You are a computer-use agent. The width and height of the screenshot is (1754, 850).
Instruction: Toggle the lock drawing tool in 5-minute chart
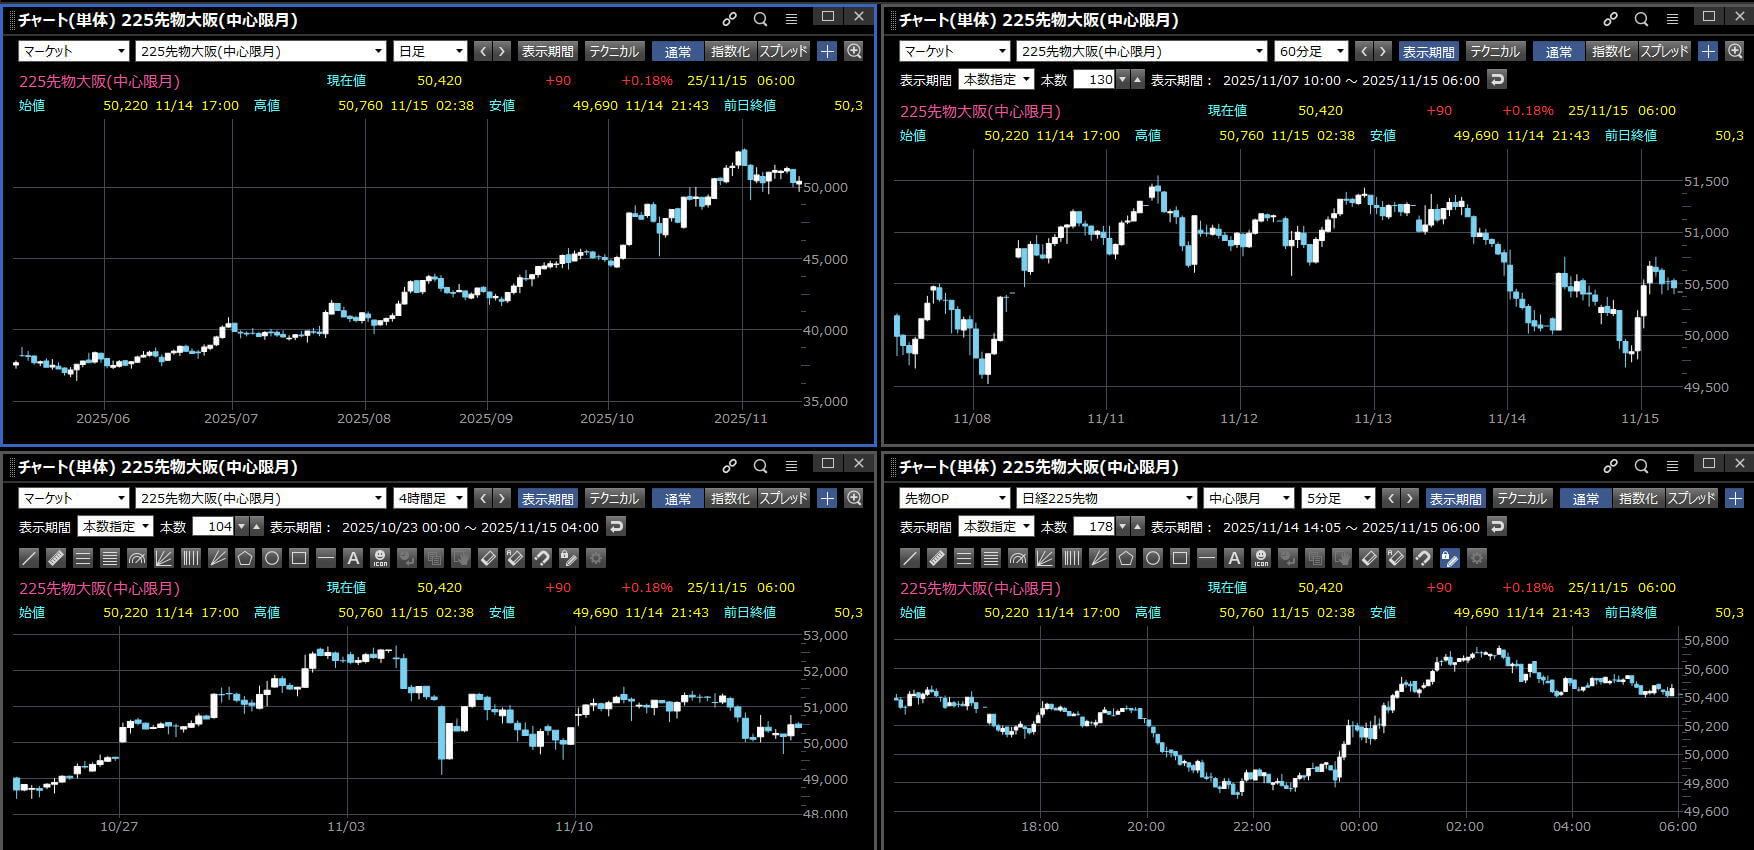pyautogui.click(x=1450, y=558)
